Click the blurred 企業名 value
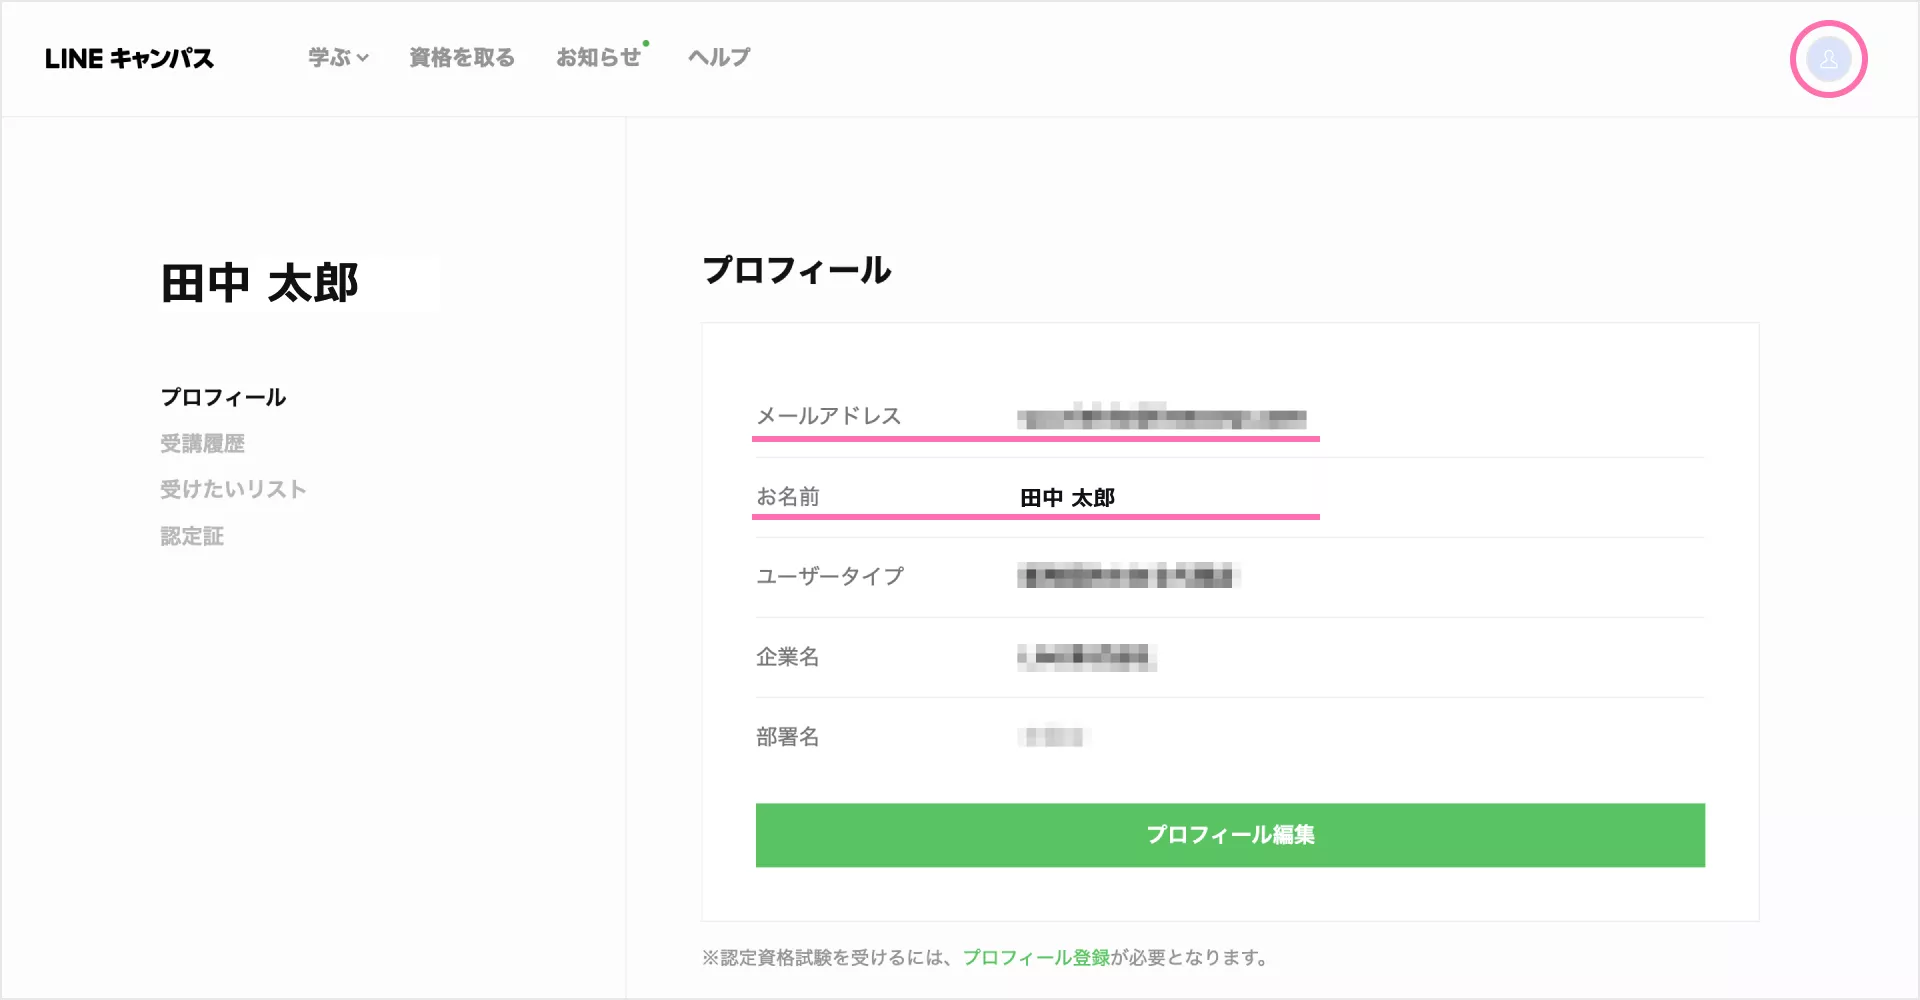This screenshot has height=1000, width=1920. [x=1087, y=657]
